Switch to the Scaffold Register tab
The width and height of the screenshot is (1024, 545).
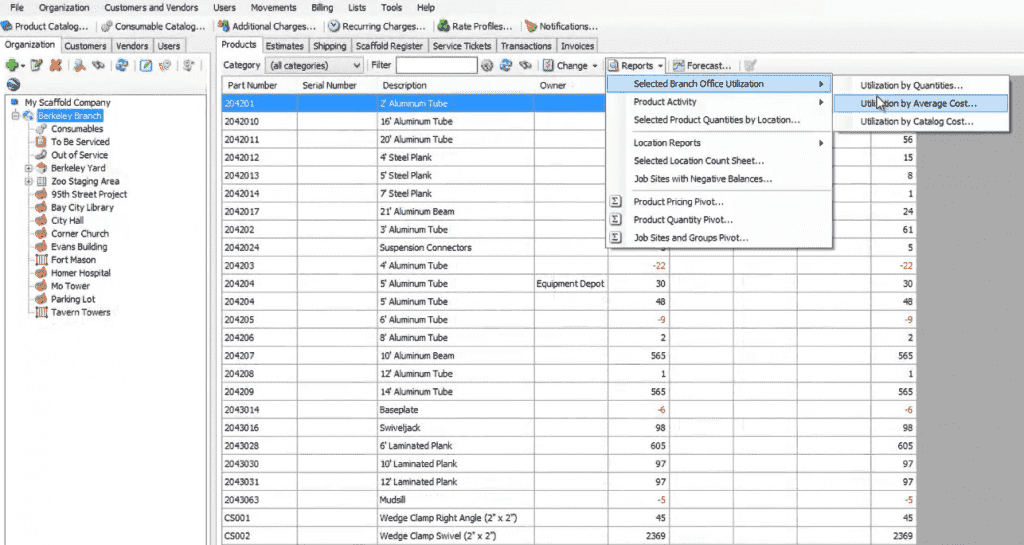(390, 46)
